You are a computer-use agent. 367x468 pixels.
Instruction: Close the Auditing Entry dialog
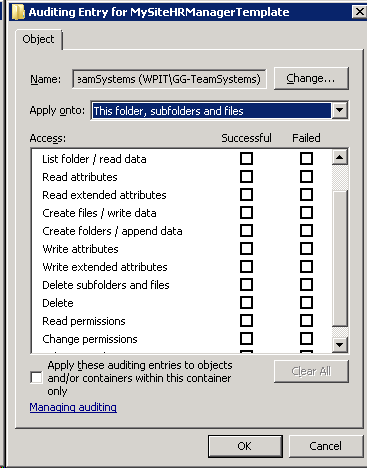(359, 12)
